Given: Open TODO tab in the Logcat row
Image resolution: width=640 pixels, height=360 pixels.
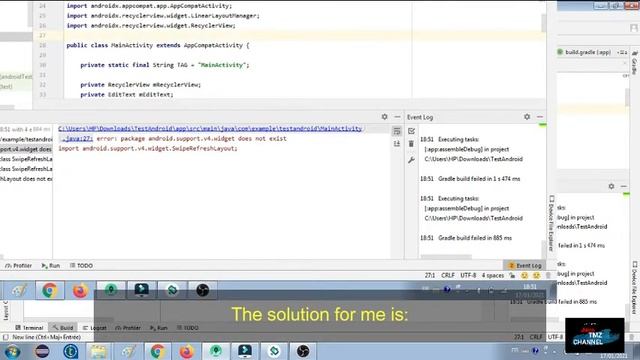Looking at the screenshot, I should coord(188,328).
